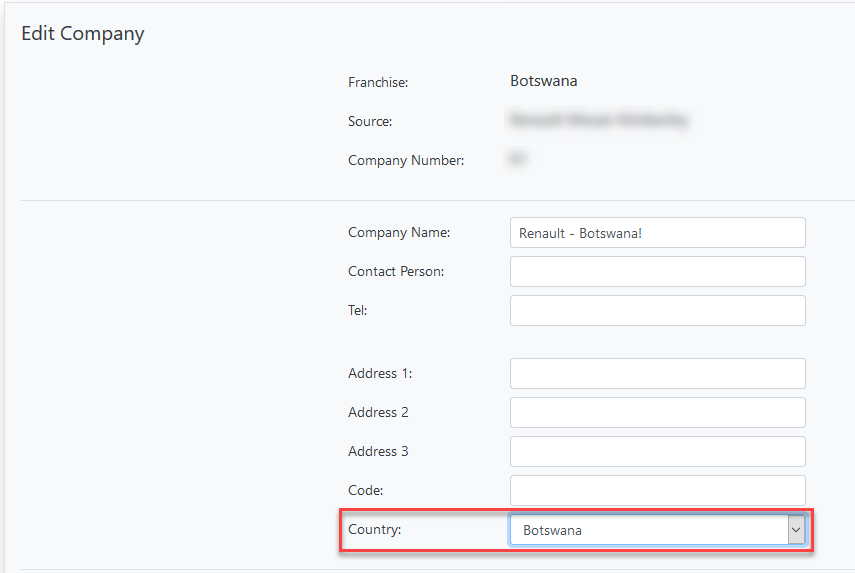Click the Franchise: label
The image size is (855, 573).
(x=378, y=82)
